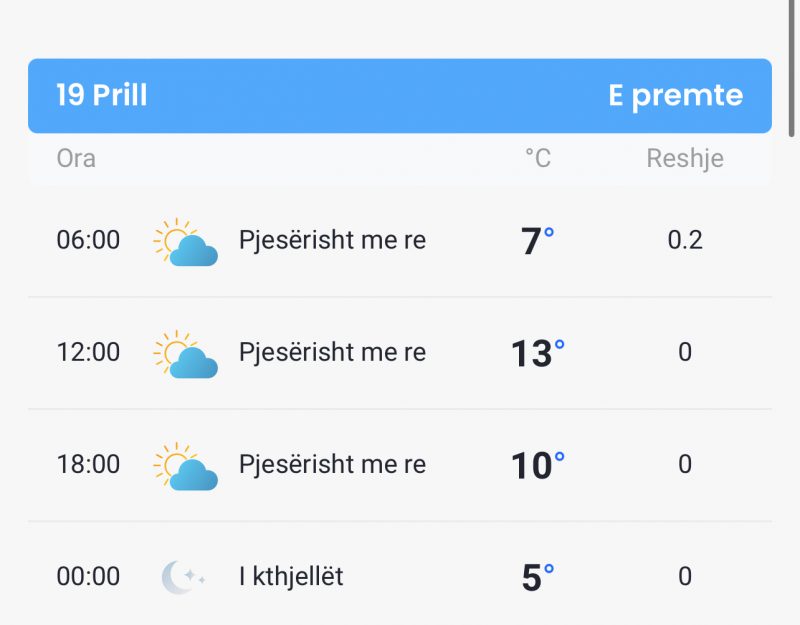Click the Reshje column header
The width and height of the screenshot is (800, 625).
click(685, 159)
